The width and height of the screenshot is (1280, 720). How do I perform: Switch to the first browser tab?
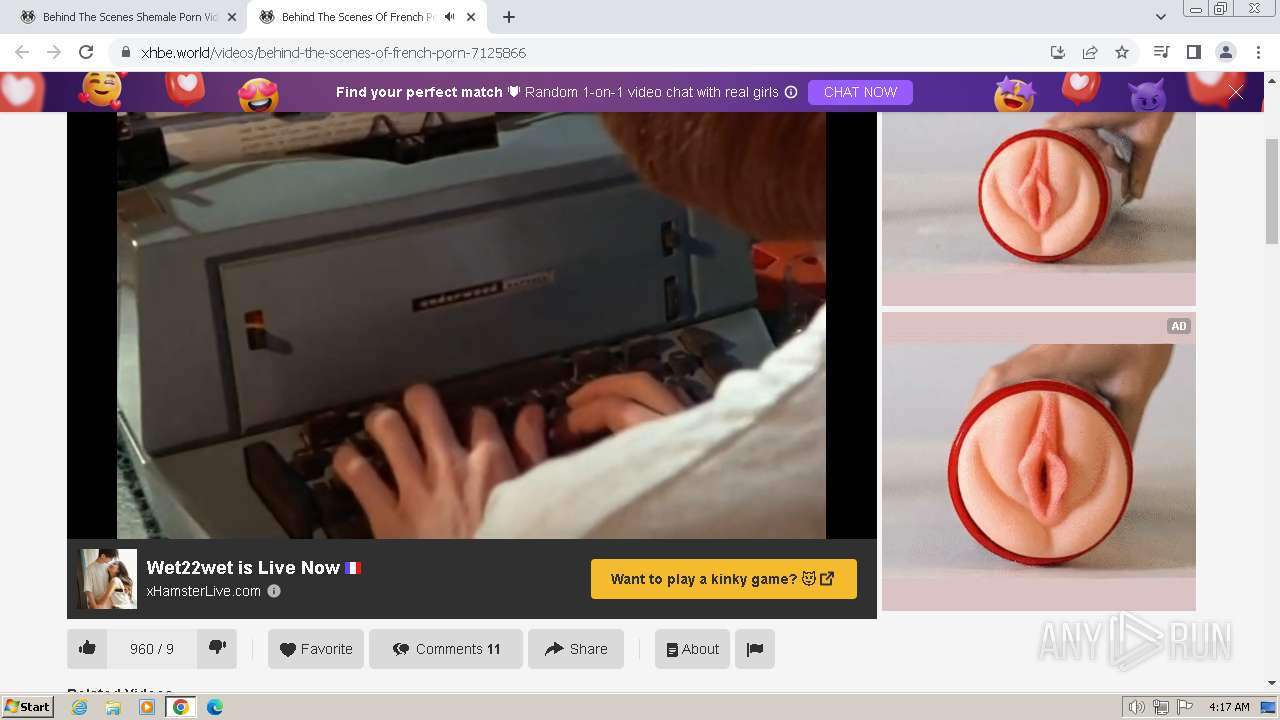[128, 17]
